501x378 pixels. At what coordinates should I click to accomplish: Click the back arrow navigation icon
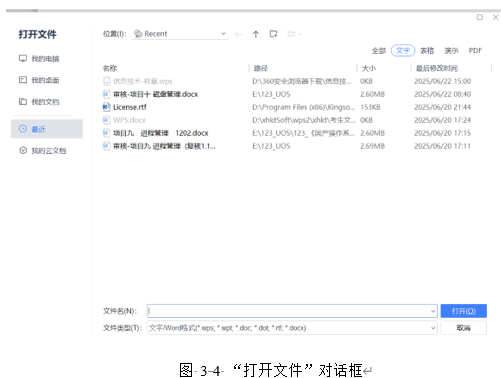(238, 34)
